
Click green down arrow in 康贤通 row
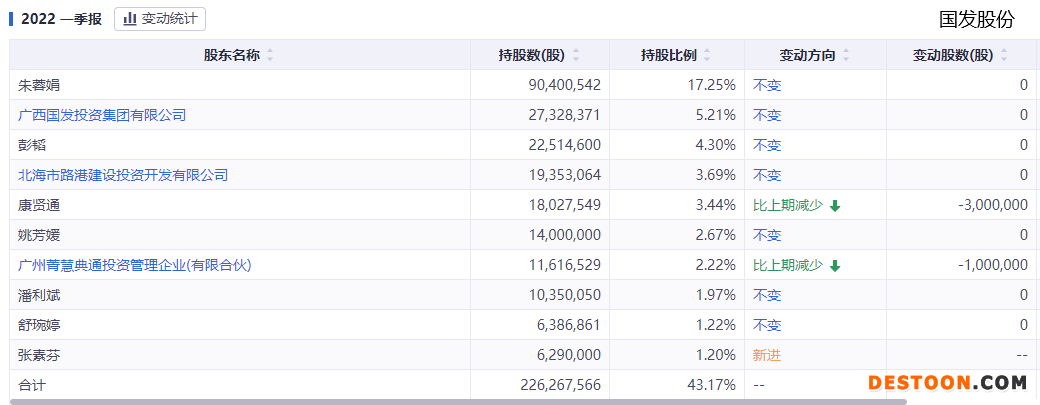[835, 206]
